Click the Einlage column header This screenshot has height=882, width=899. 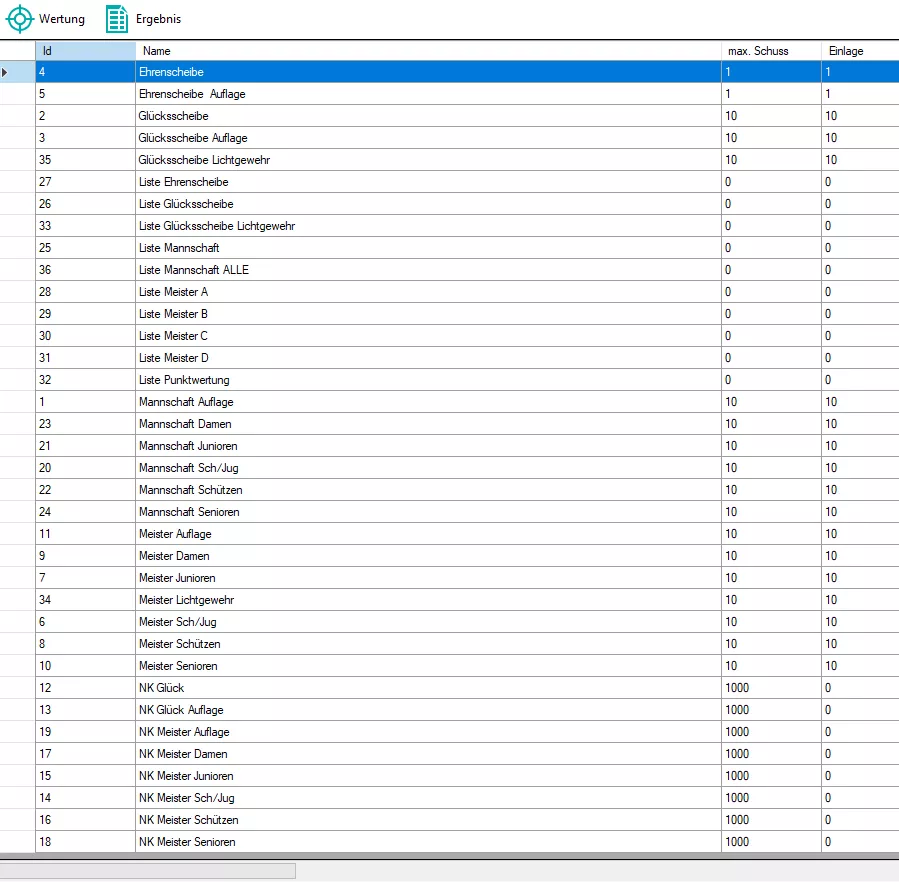858,51
